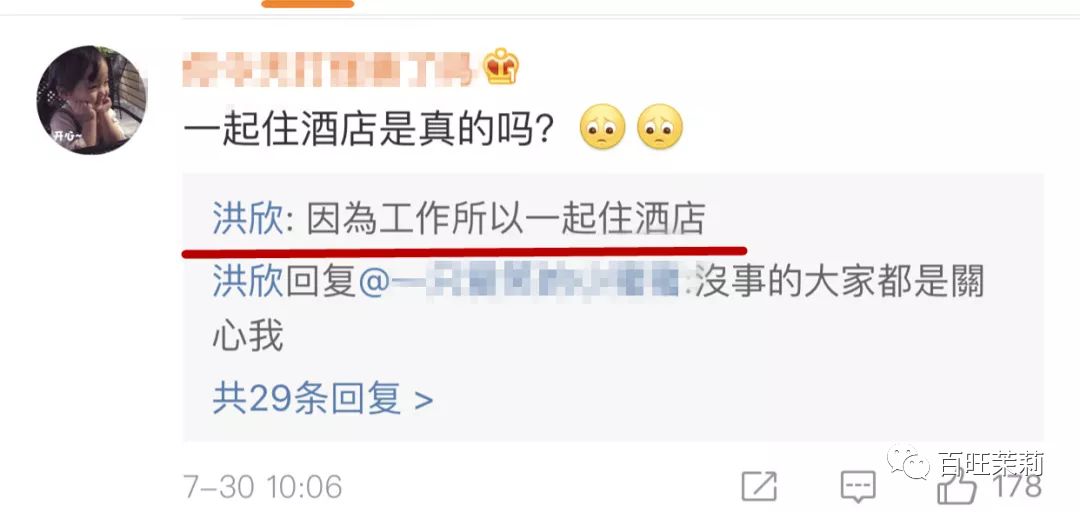The image size is (1080, 512).
Task: Expand all replies via 共29条回复
Action: (322, 398)
